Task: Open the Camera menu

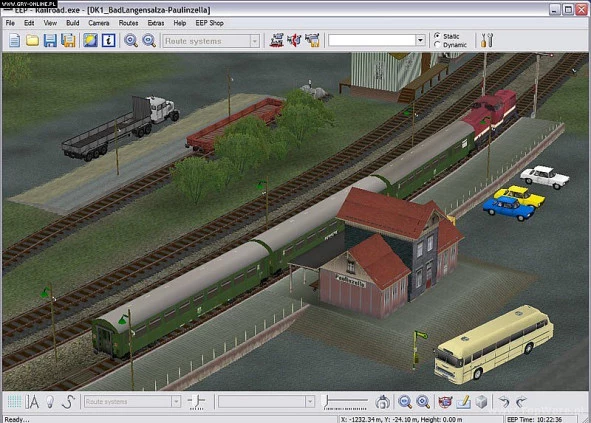Action: pos(99,23)
